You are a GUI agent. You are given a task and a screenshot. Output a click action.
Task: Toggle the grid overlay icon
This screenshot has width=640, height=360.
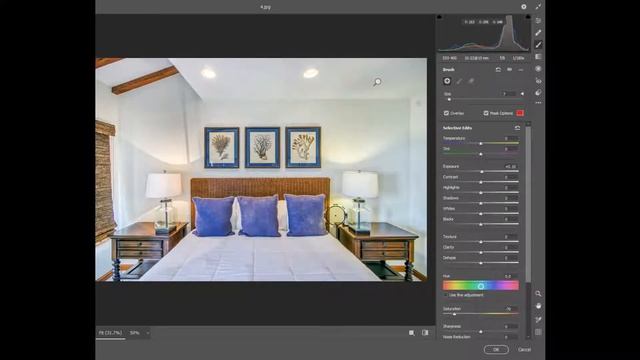click(538, 332)
